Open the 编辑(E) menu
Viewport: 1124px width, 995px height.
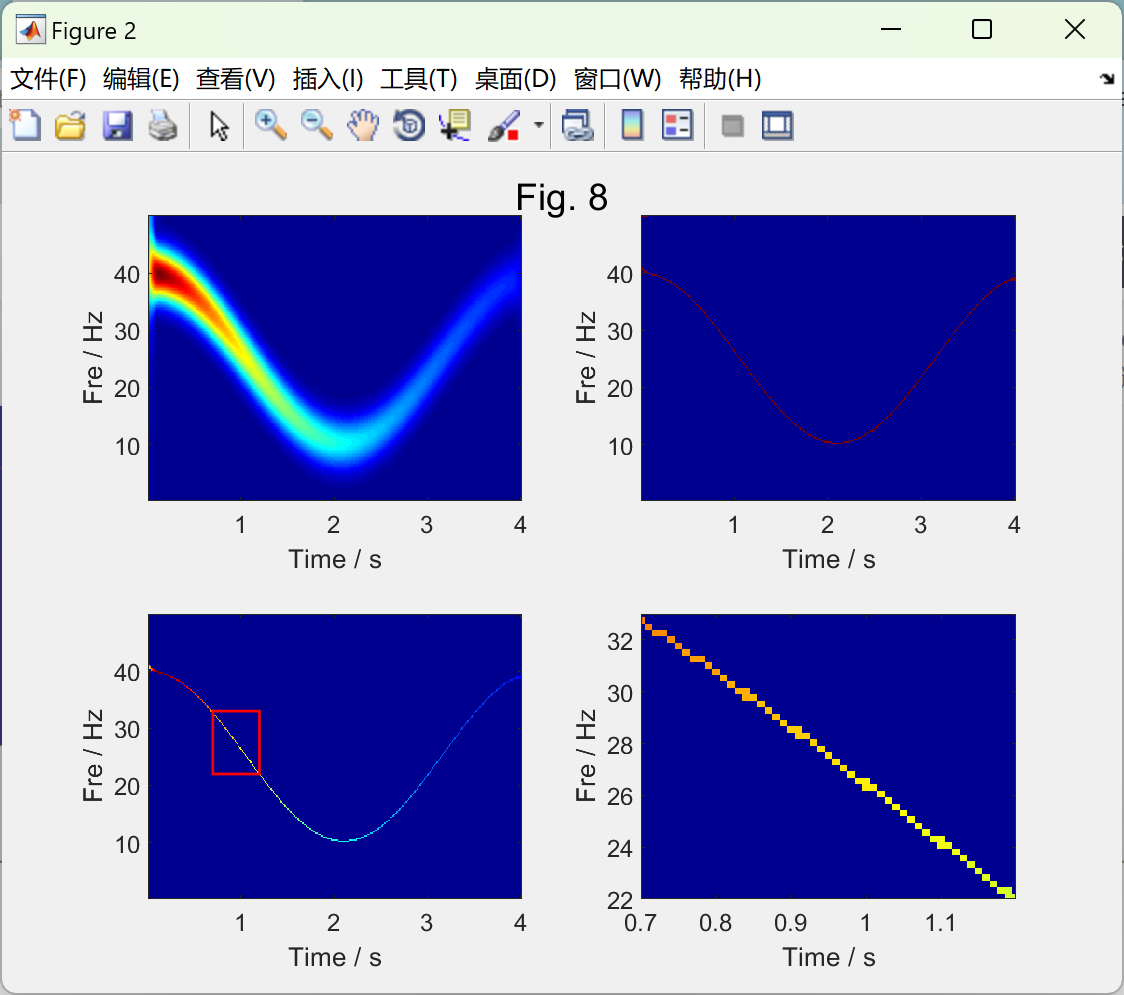point(140,79)
